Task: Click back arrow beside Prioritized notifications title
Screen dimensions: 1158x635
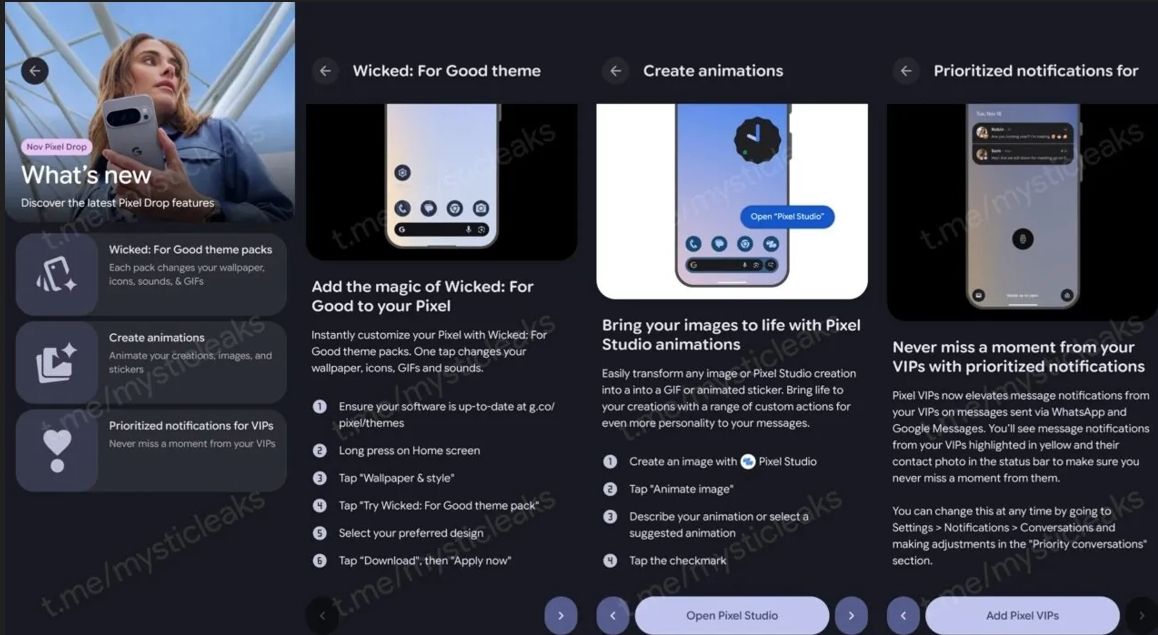Action: 906,71
